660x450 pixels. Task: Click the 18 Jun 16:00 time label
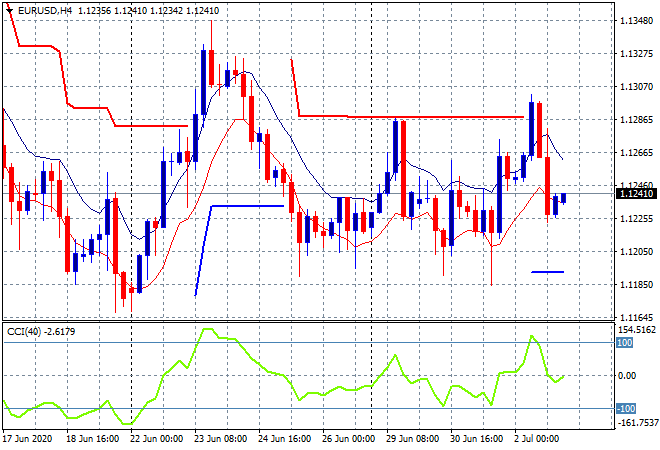coord(93,439)
